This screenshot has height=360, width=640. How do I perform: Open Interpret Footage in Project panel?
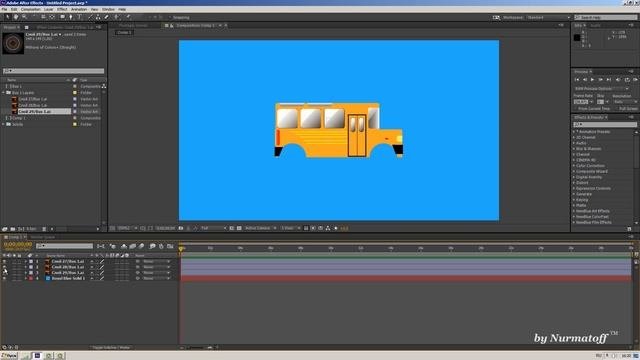click(x=4, y=229)
